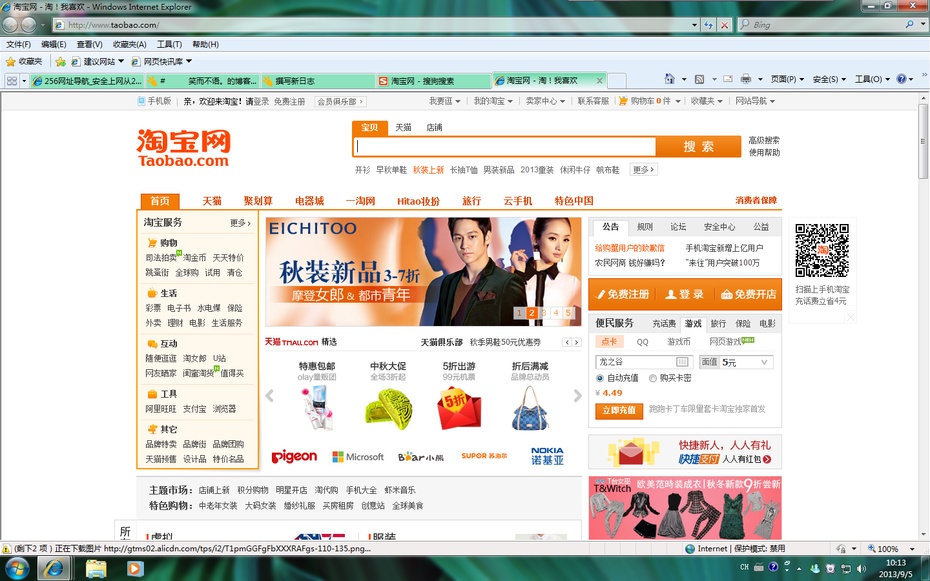Open the Windows Start orb

16,569
